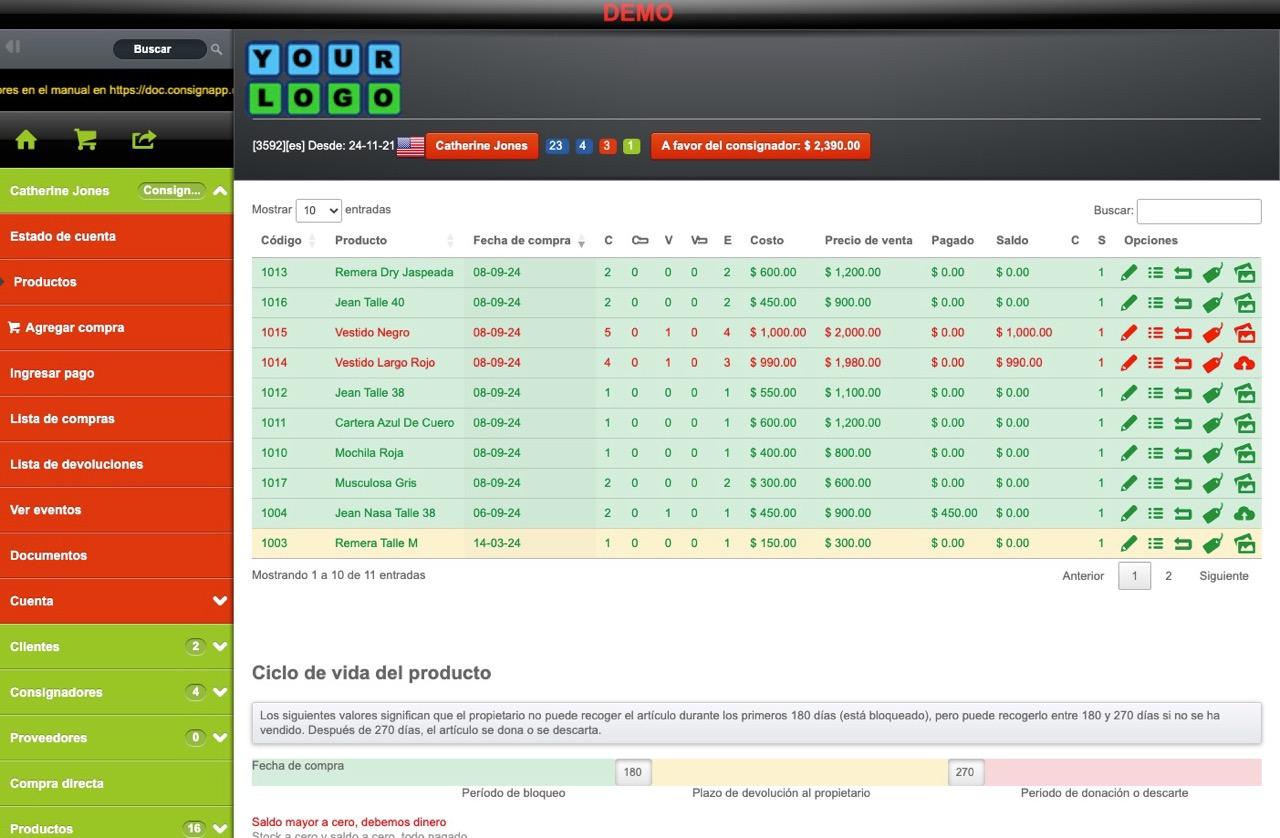Click the cloud upload icon for Jean Nasa Talle 38
The image size is (1280, 838).
[1244, 513]
